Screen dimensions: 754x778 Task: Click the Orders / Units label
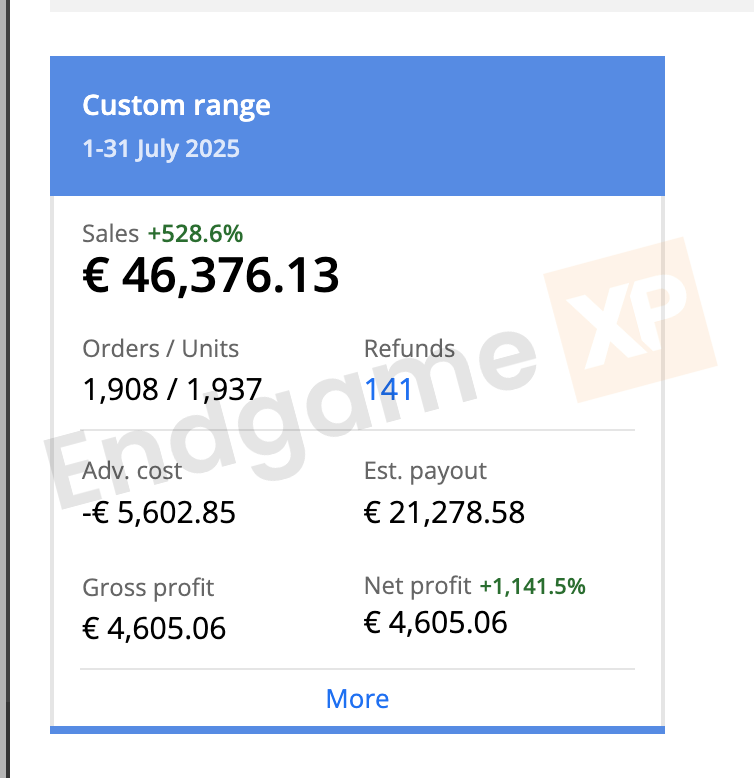(x=161, y=349)
